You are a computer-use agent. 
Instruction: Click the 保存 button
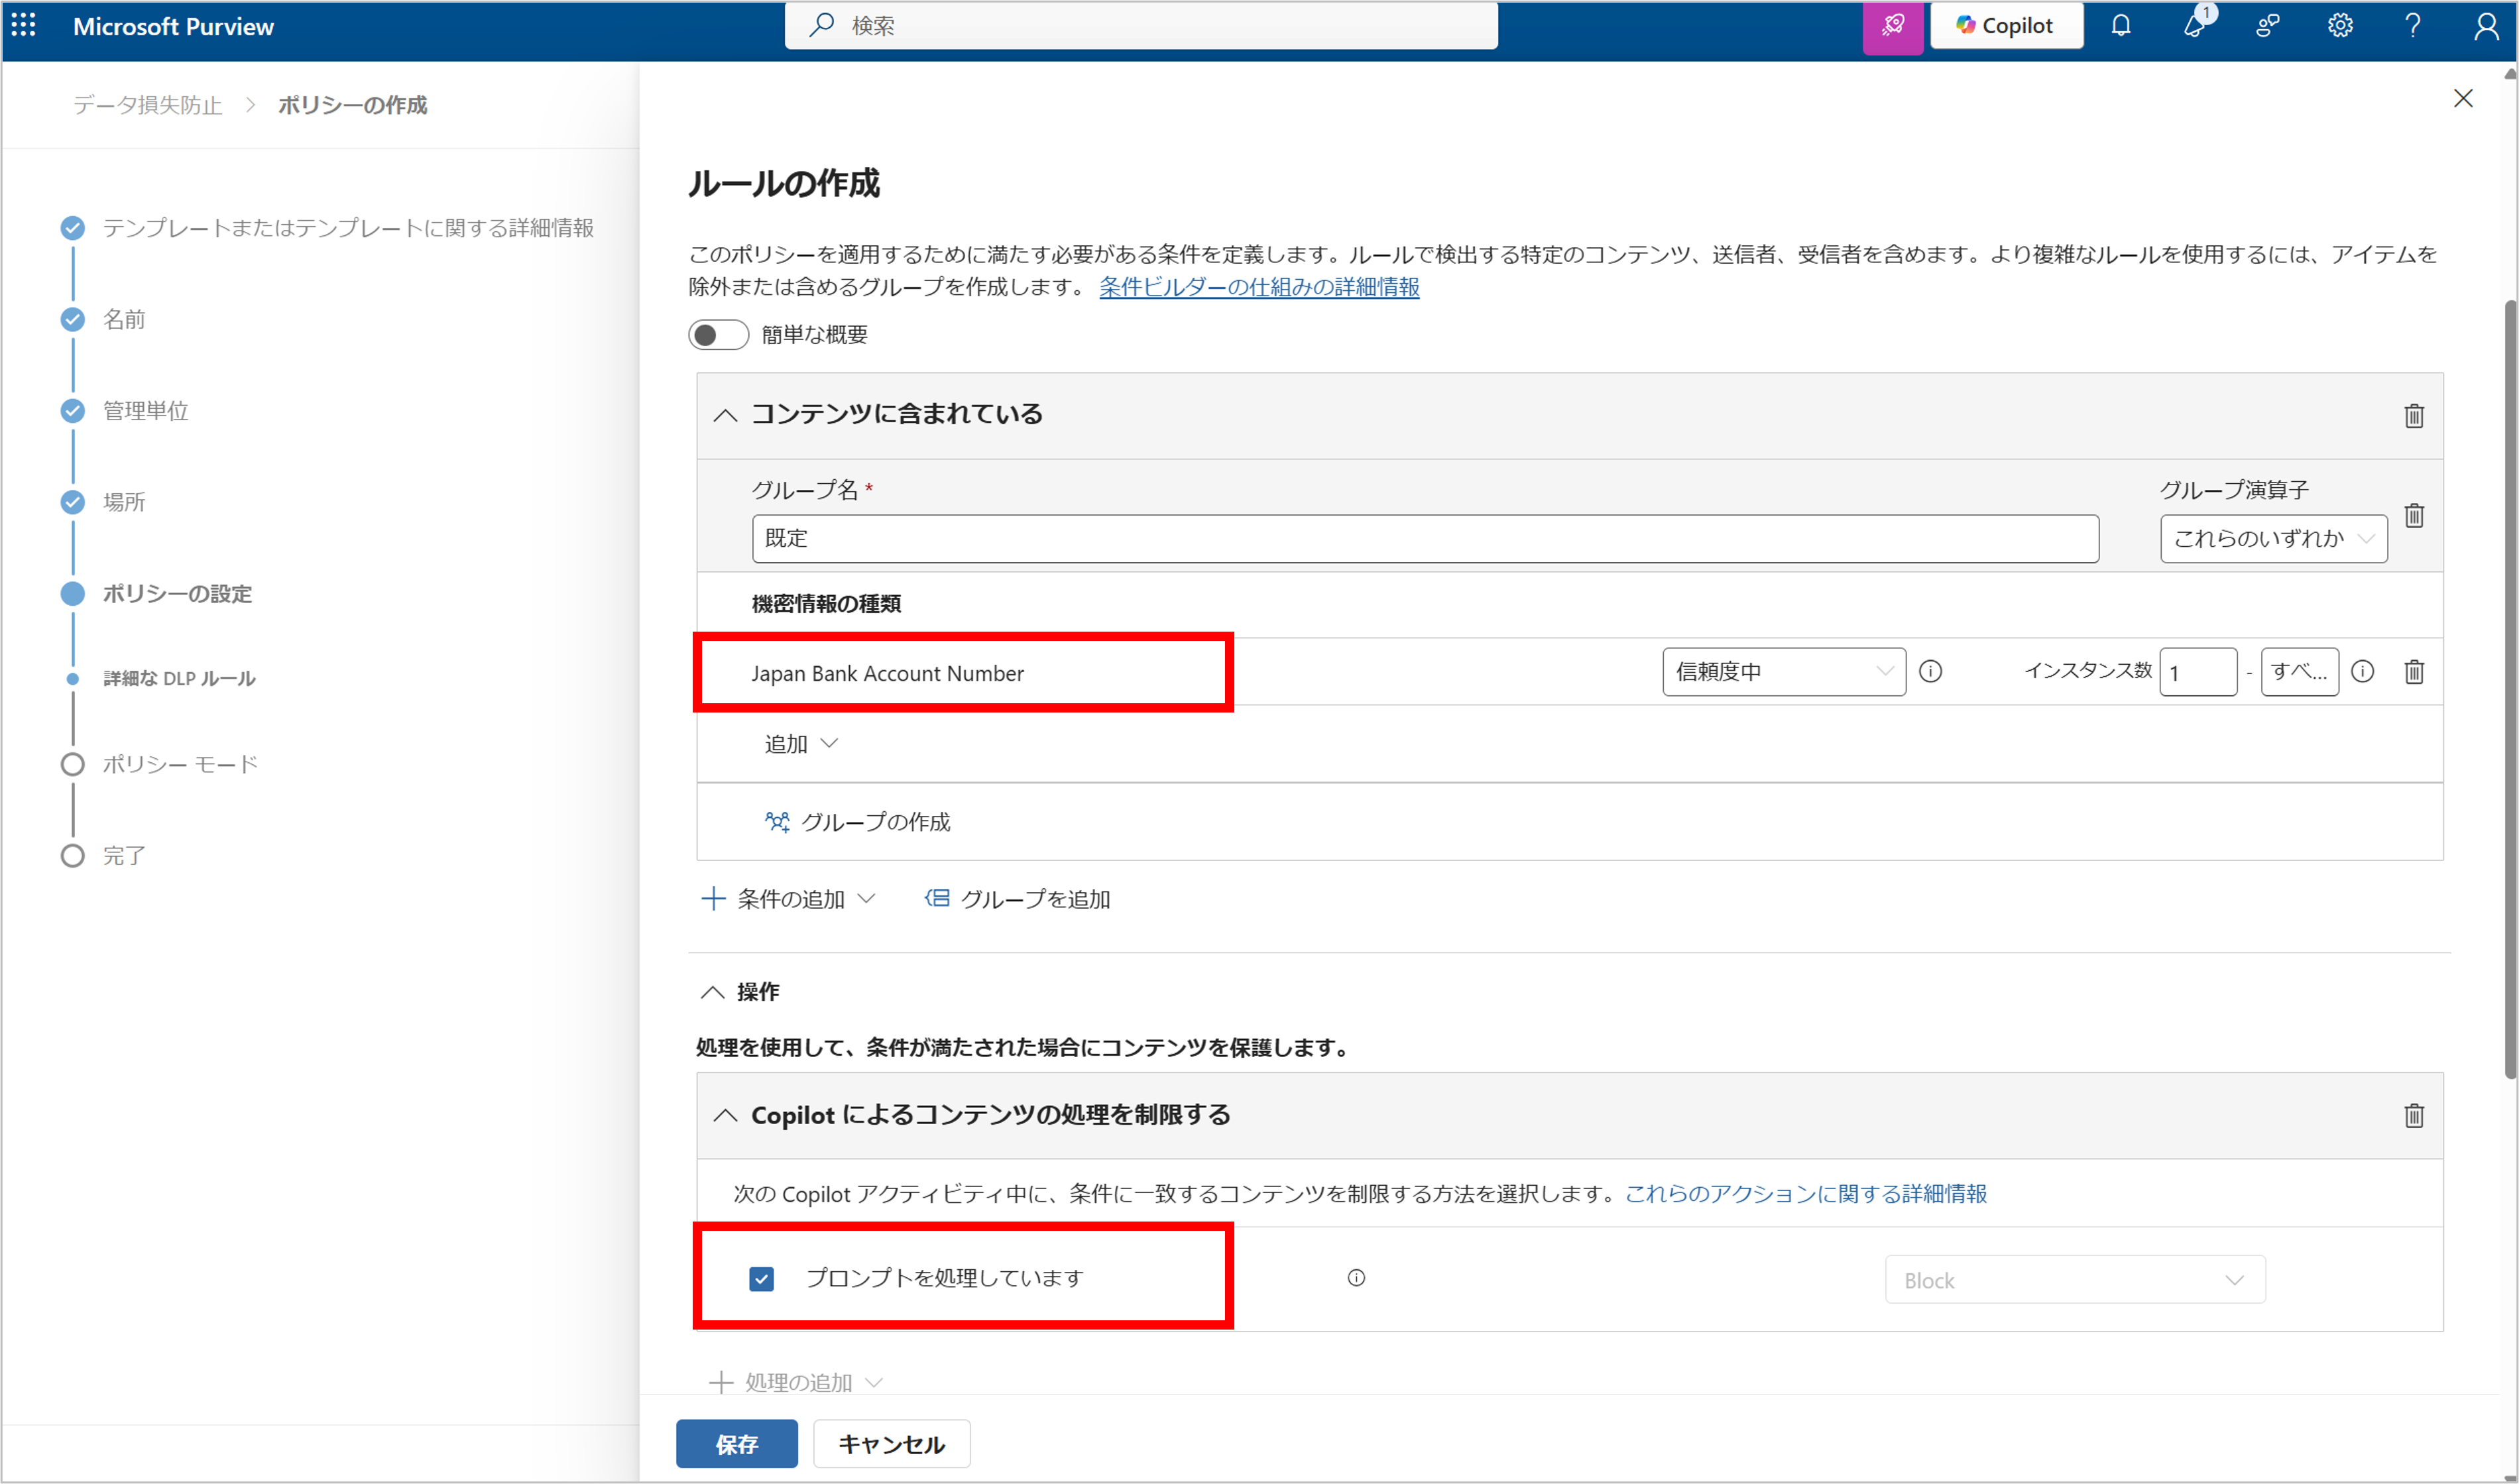click(x=736, y=1444)
